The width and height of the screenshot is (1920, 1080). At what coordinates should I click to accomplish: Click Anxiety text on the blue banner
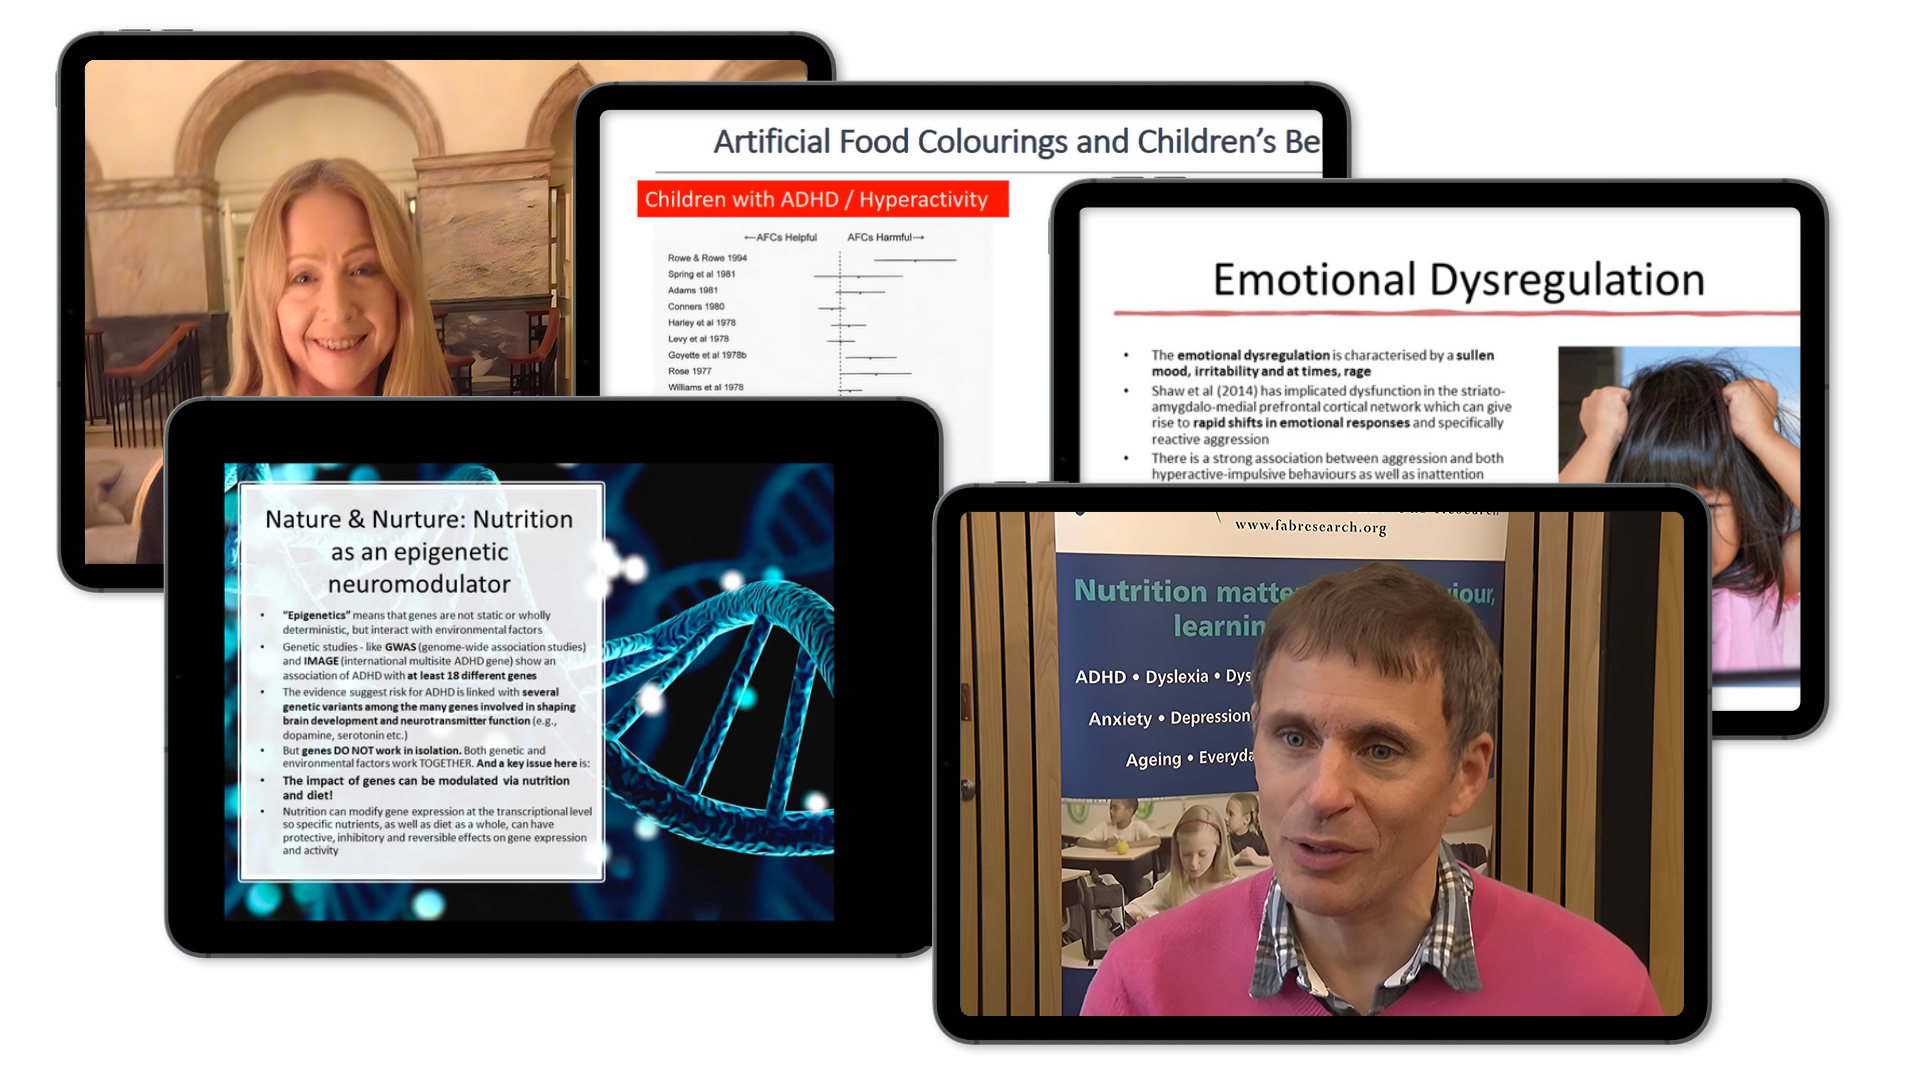pyautogui.click(x=1119, y=719)
